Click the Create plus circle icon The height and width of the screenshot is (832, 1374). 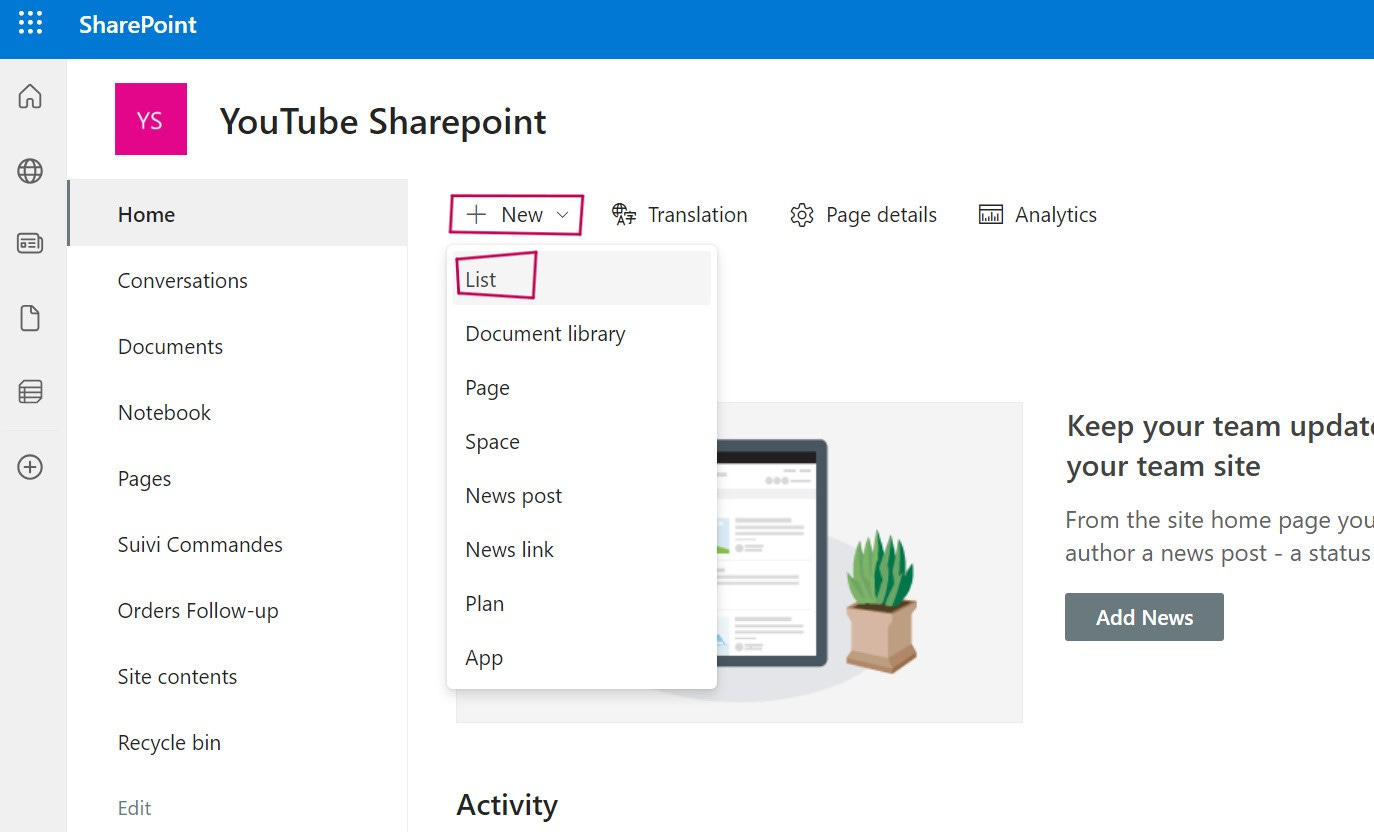(x=30, y=467)
